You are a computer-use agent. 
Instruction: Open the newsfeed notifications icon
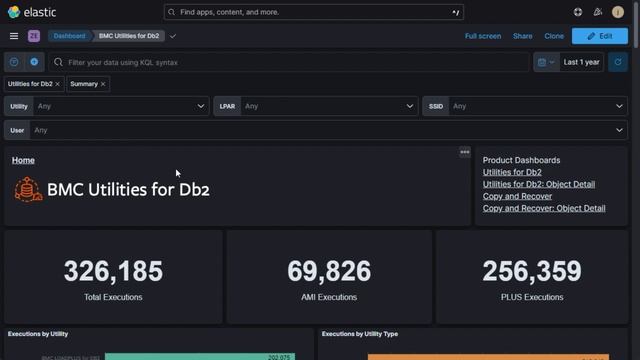[598, 12]
